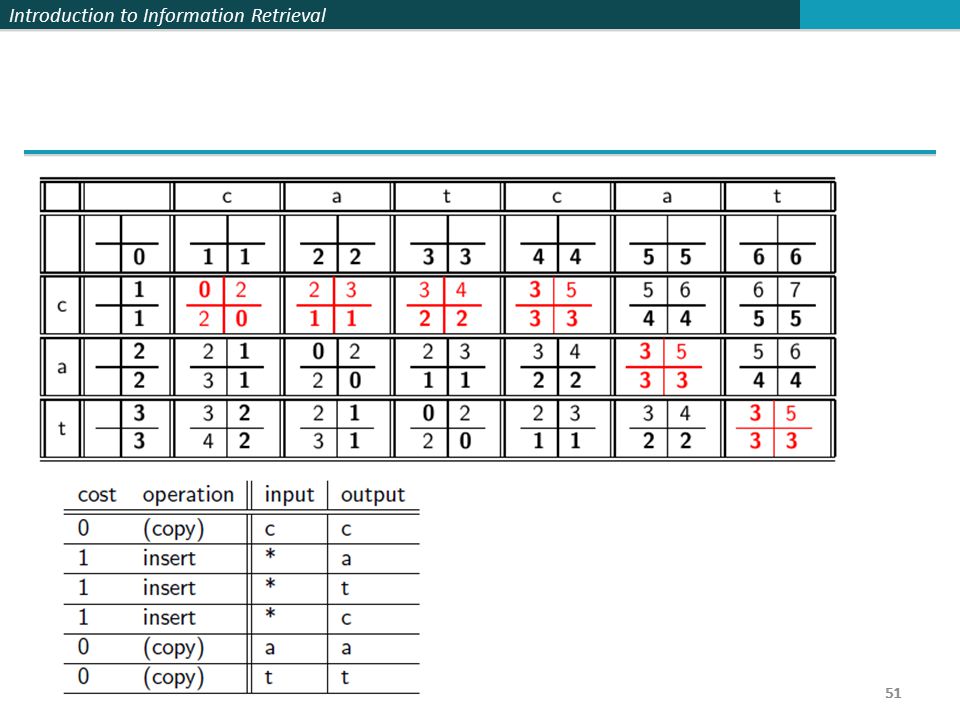Click output "c" in the insert row
The image size is (960, 720).
[346, 618]
